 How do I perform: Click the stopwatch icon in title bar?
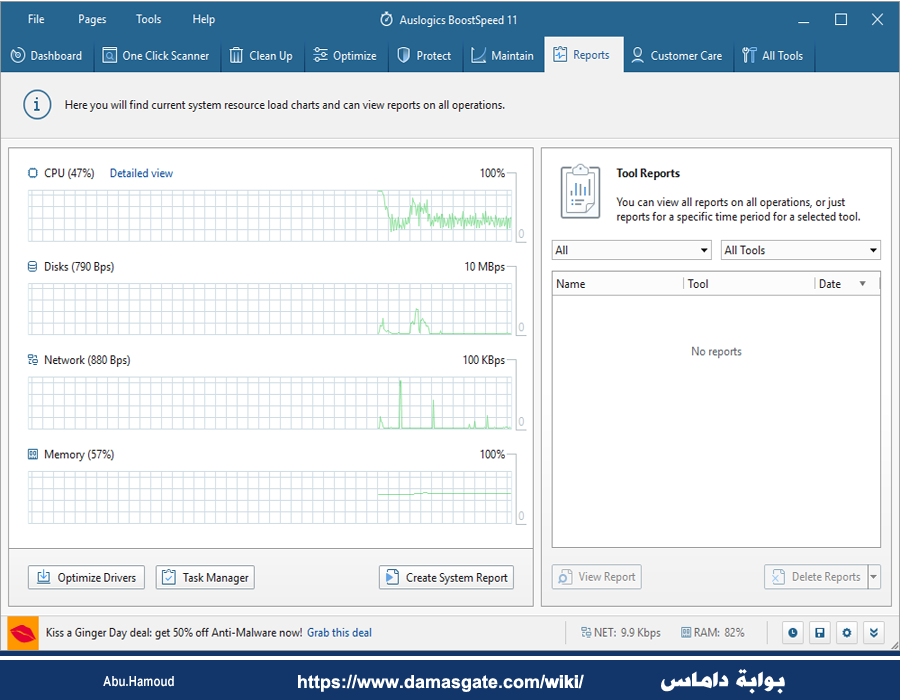(x=386, y=20)
